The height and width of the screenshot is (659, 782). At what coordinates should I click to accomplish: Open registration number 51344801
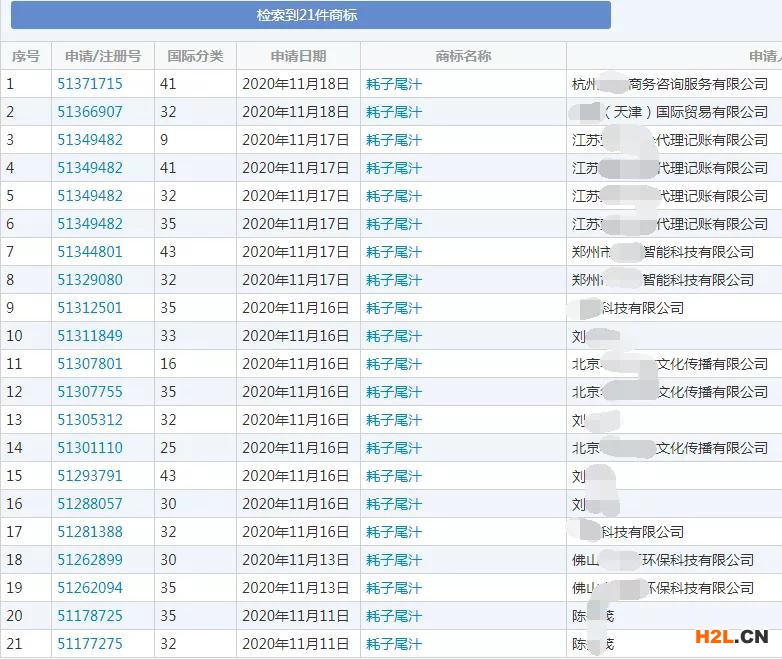click(90, 251)
